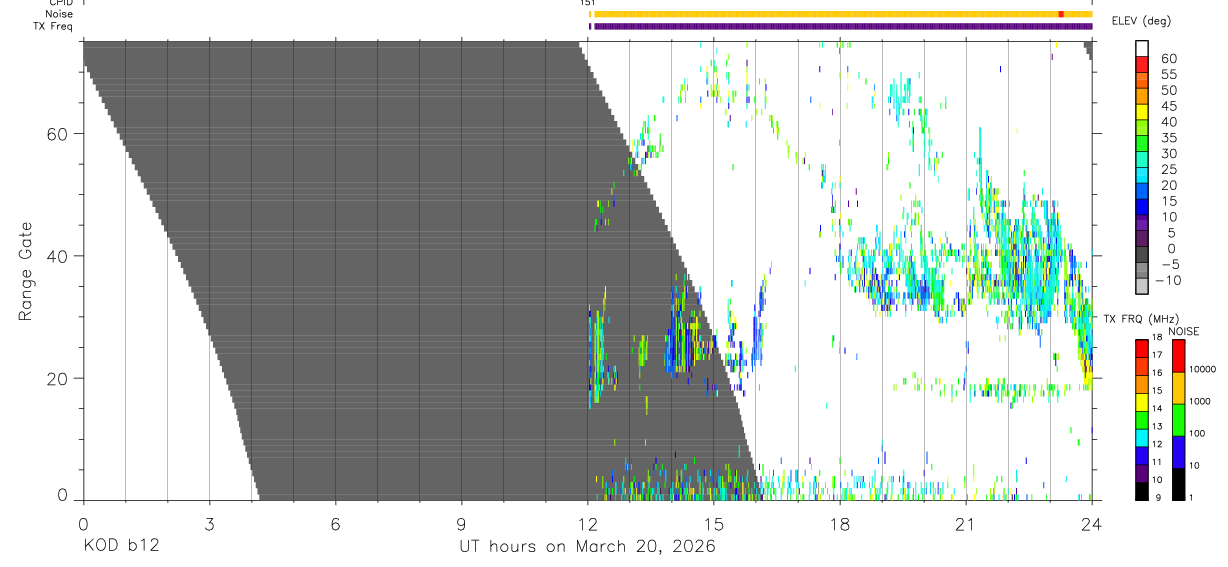Image resolution: width=1228 pixels, height=567 pixels.
Task: Click the '10000' NOISE colorbar label
Action: (1201, 370)
